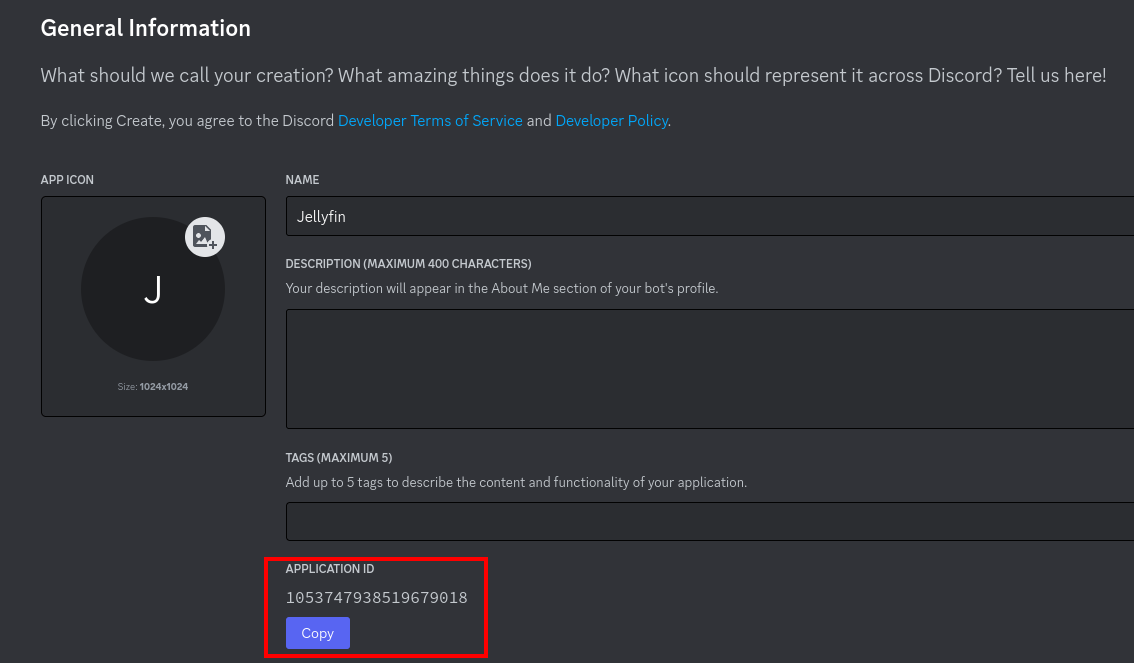The height and width of the screenshot is (663, 1134).
Task: Click the DESCRIPTION MAXIMUM 400 CHARACTERS label
Action: pos(408,263)
